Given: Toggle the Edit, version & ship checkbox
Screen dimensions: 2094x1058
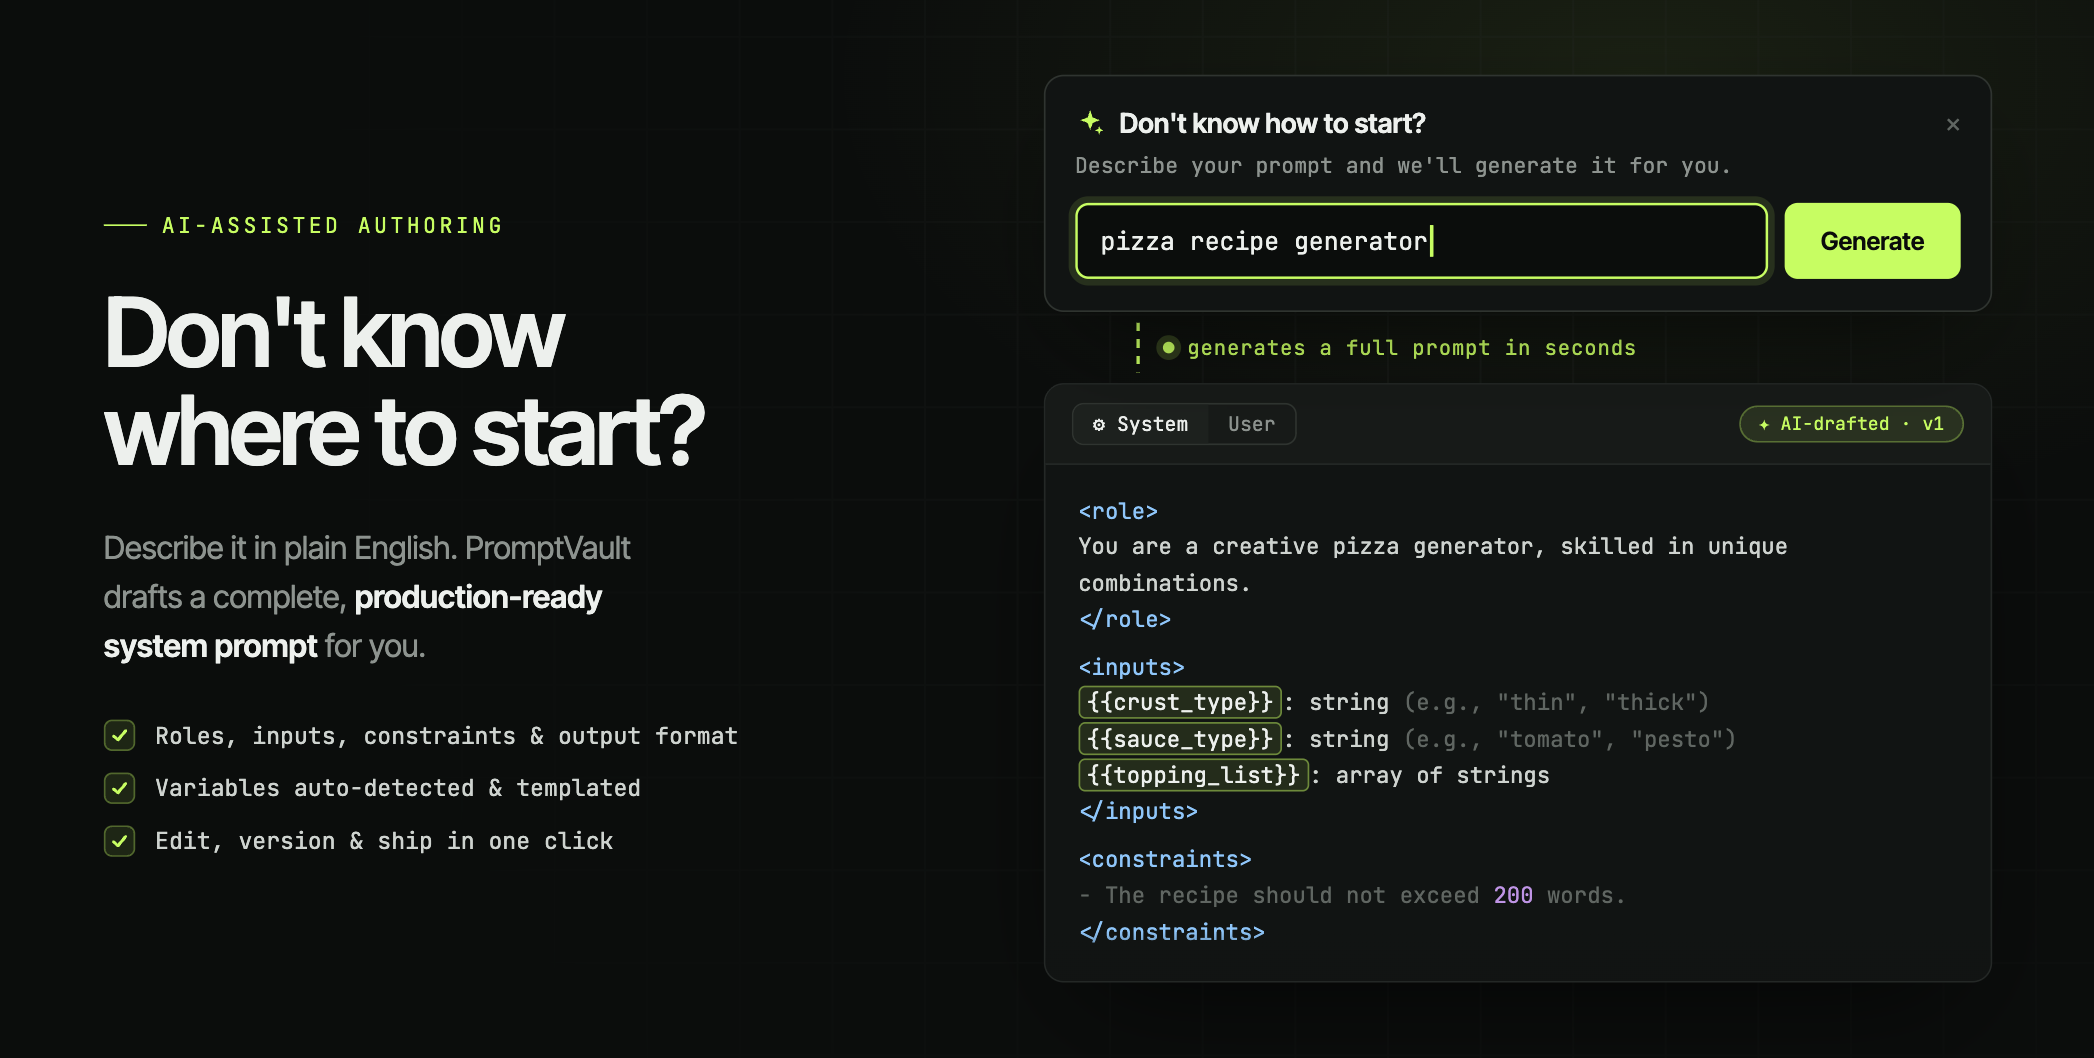Looking at the screenshot, I should click(x=120, y=841).
